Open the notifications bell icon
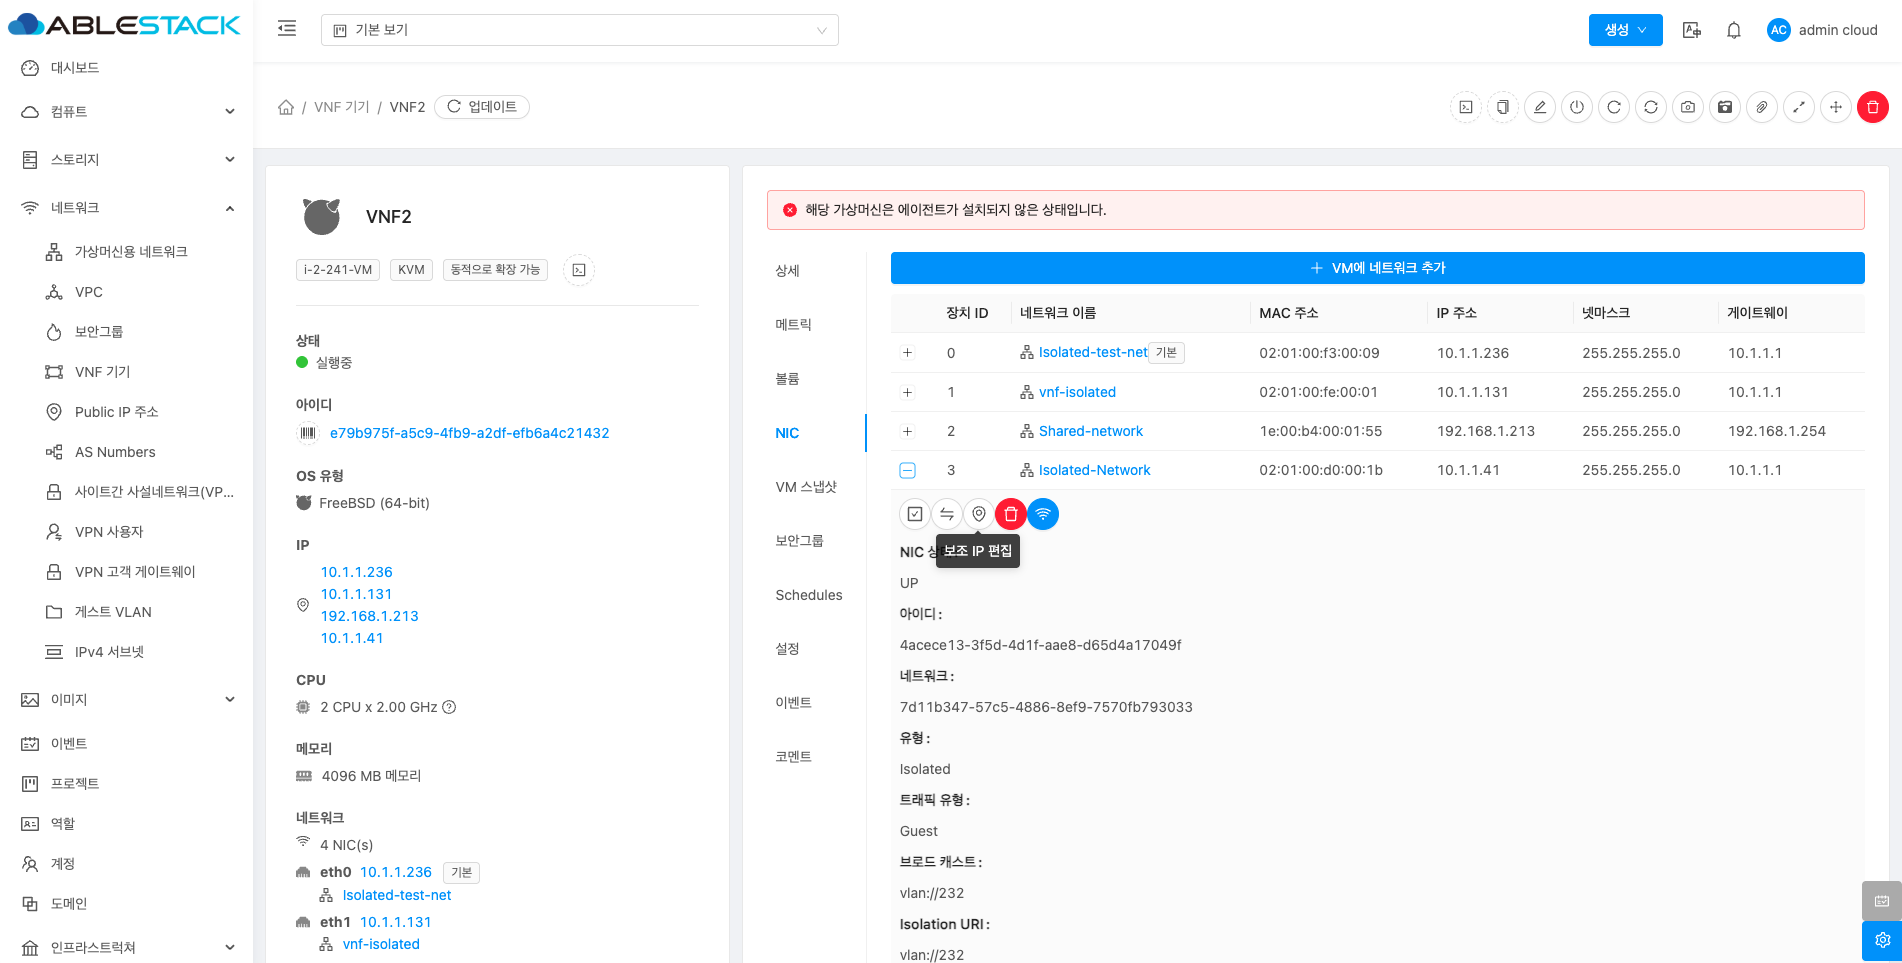 (1734, 30)
